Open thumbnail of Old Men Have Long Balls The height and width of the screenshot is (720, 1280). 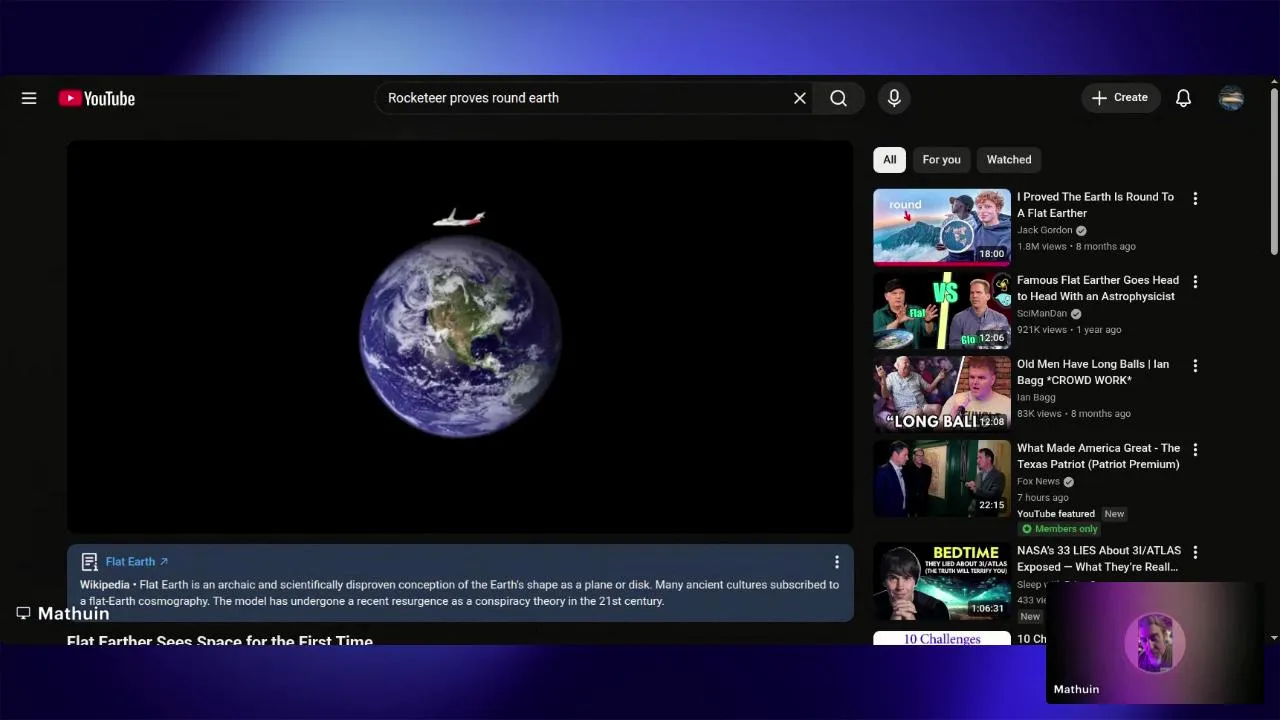pyautogui.click(x=942, y=395)
